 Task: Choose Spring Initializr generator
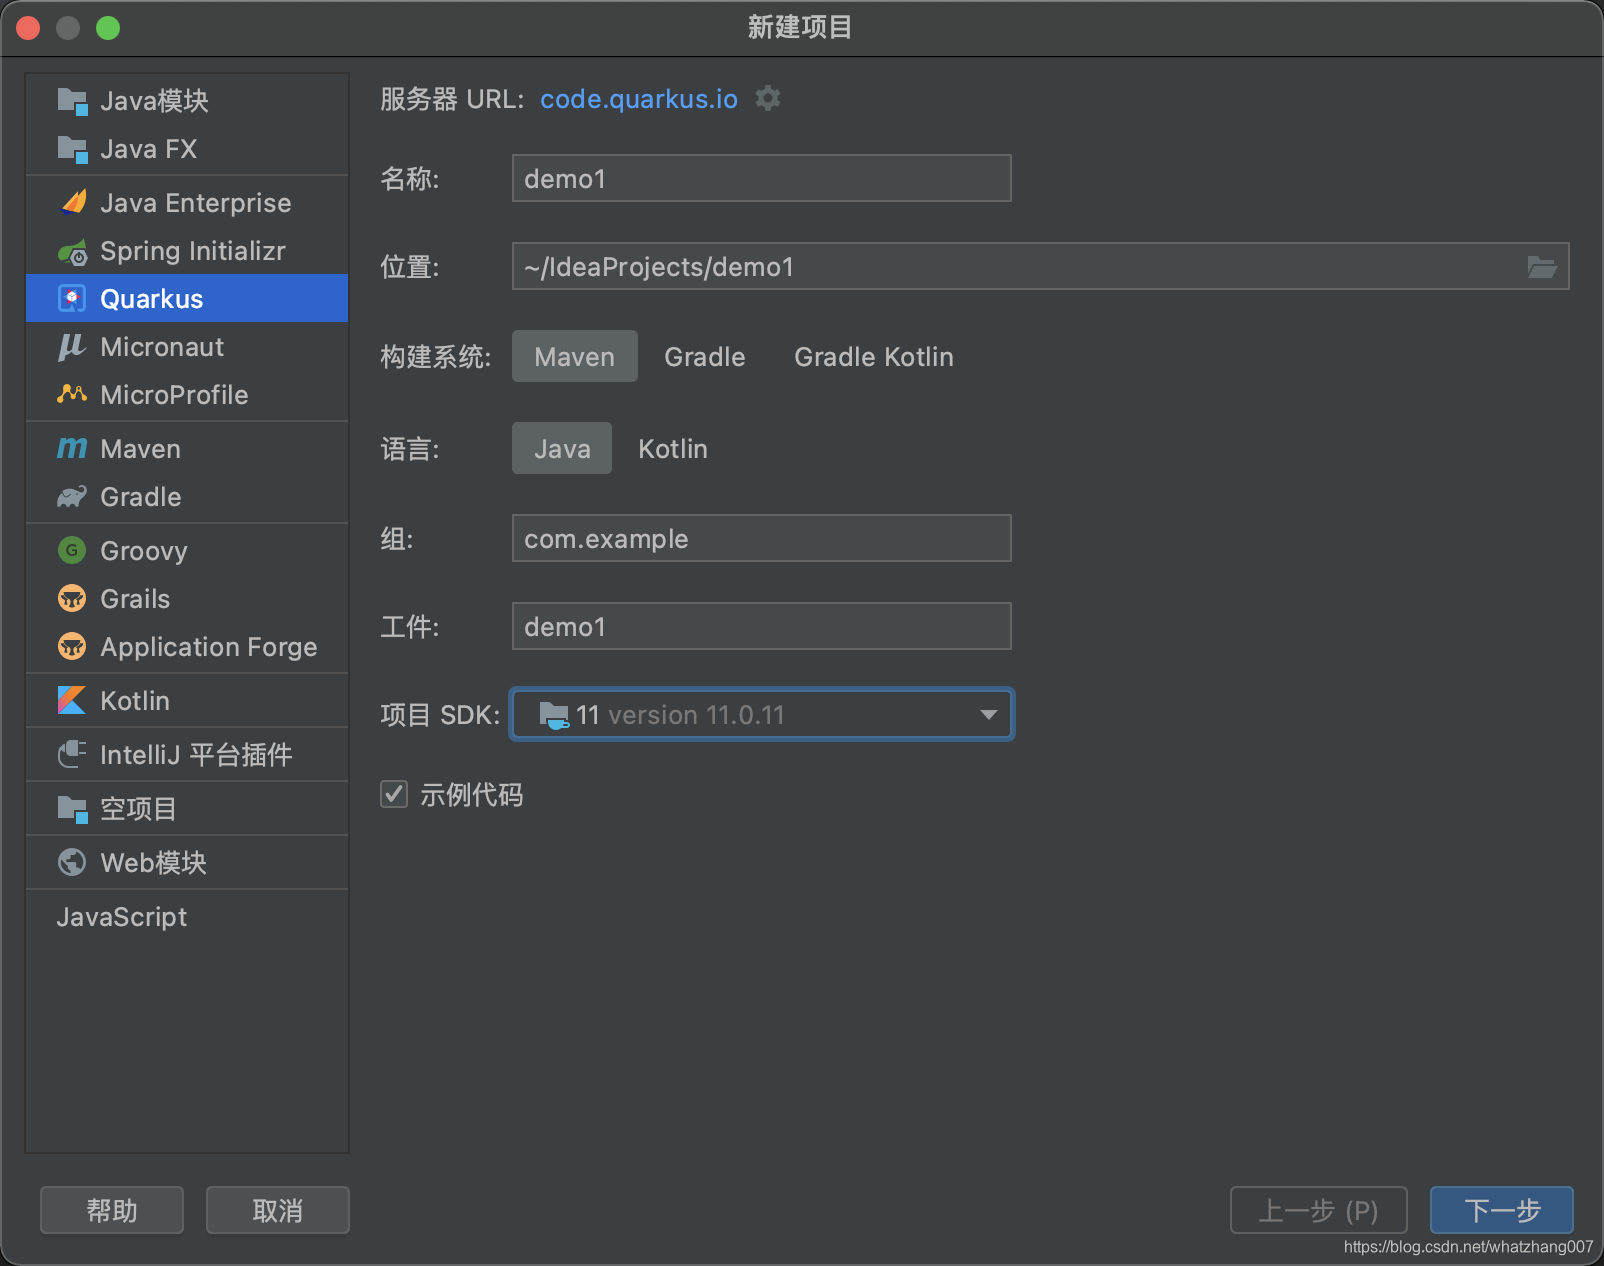coord(187,251)
